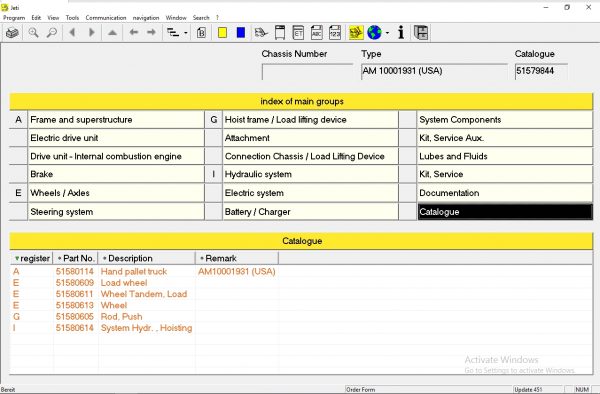600x394 pixels.
Task: Click the ABC page toolbar icon
Action: pyautogui.click(x=316, y=33)
